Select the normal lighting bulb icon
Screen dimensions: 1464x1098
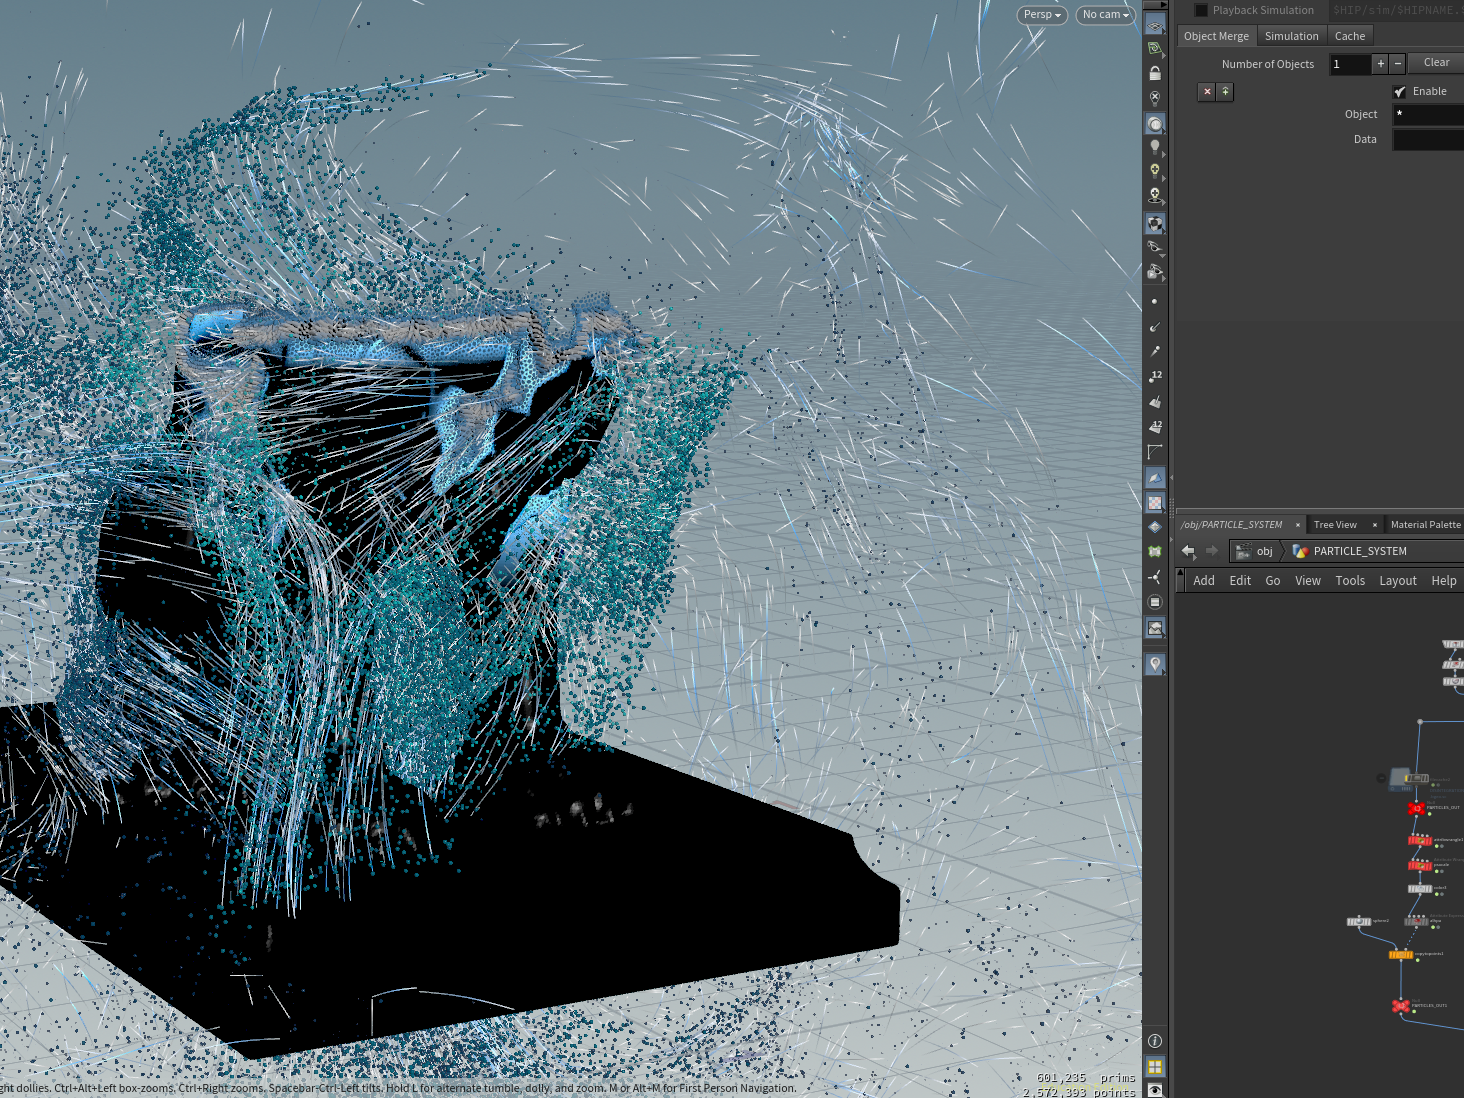(1155, 148)
